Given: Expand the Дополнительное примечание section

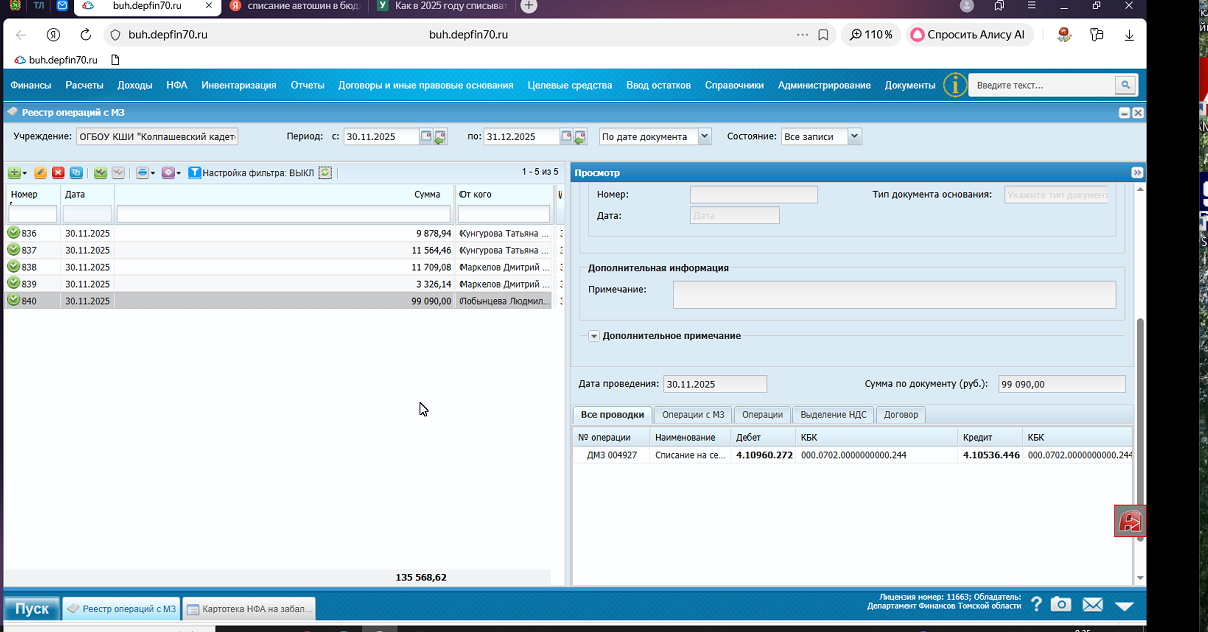Looking at the screenshot, I should point(593,336).
